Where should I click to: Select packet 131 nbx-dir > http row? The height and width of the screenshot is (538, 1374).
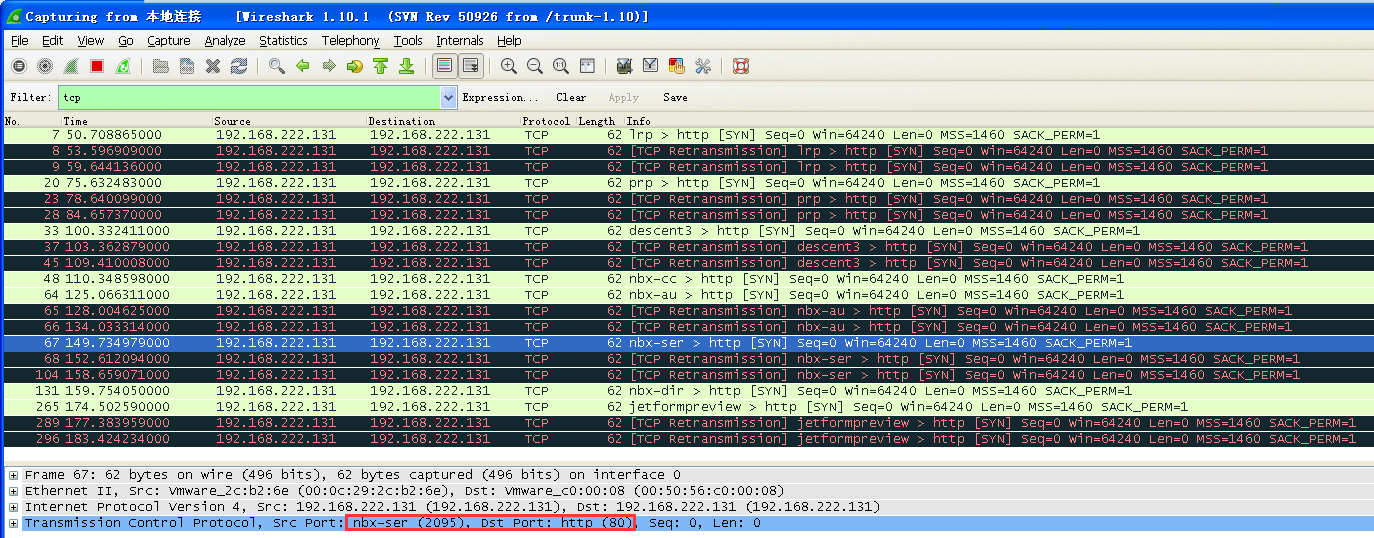687,391
